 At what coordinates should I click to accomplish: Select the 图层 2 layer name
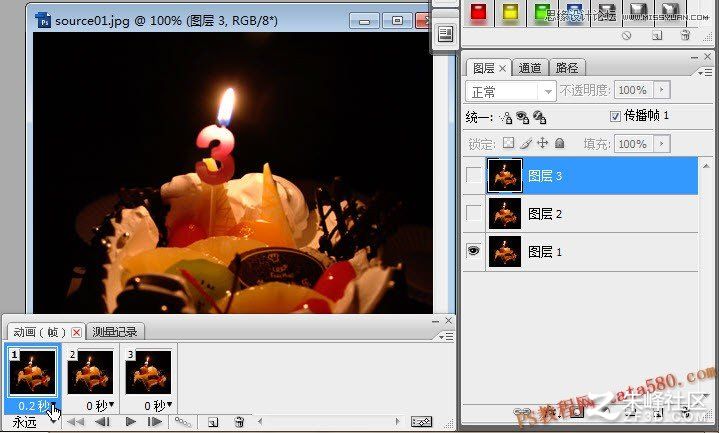point(545,214)
